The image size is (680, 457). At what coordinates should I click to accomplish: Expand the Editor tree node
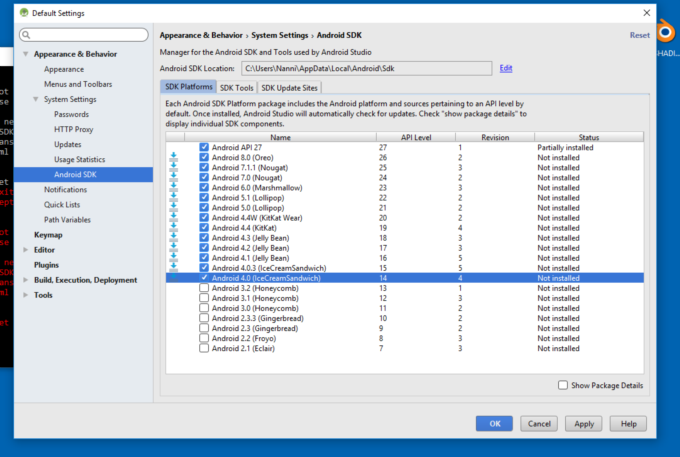[x=26, y=250]
